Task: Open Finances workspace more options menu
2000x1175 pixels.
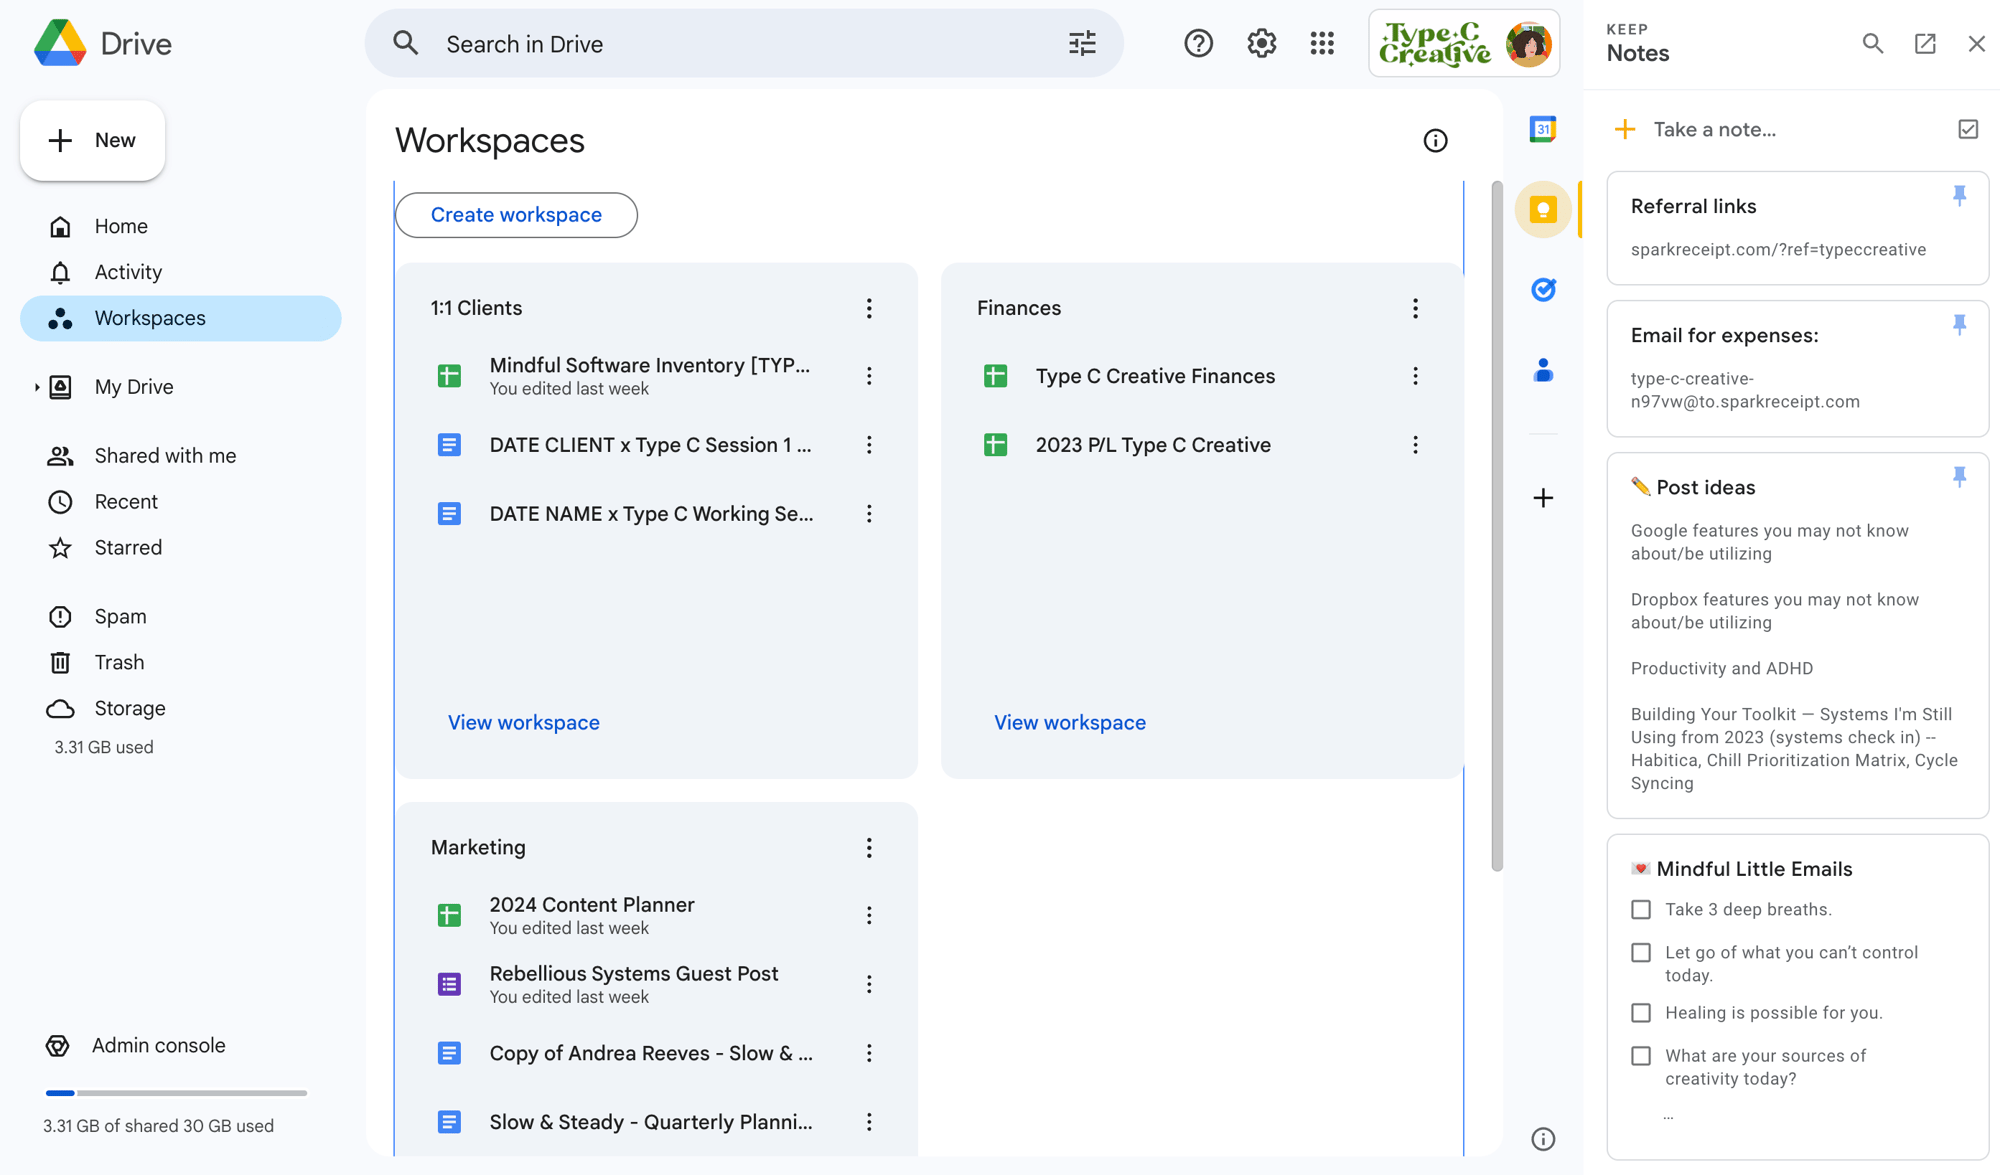Action: (1415, 308)
